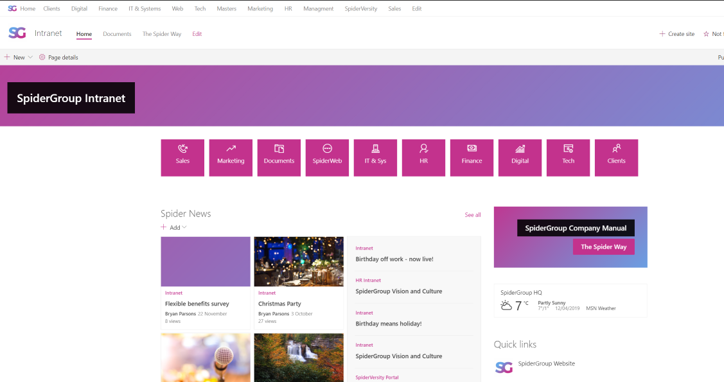
Task: Open the Clients tile
Action: [x=616, y=158]
